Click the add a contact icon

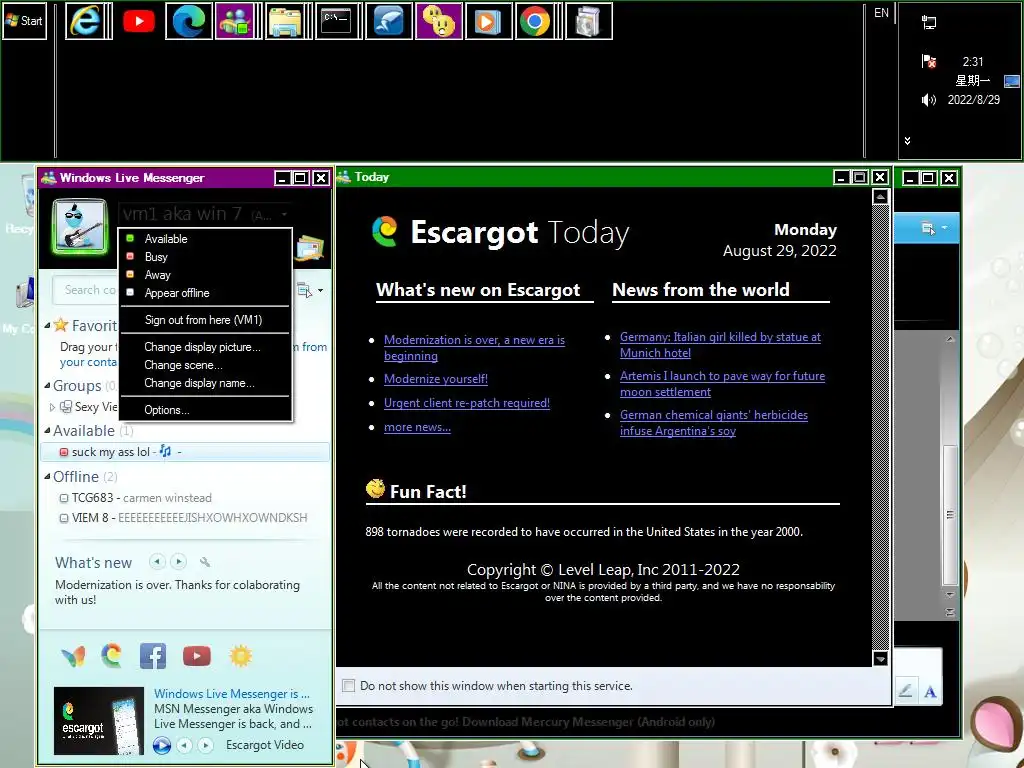click(x=304, y=291)
